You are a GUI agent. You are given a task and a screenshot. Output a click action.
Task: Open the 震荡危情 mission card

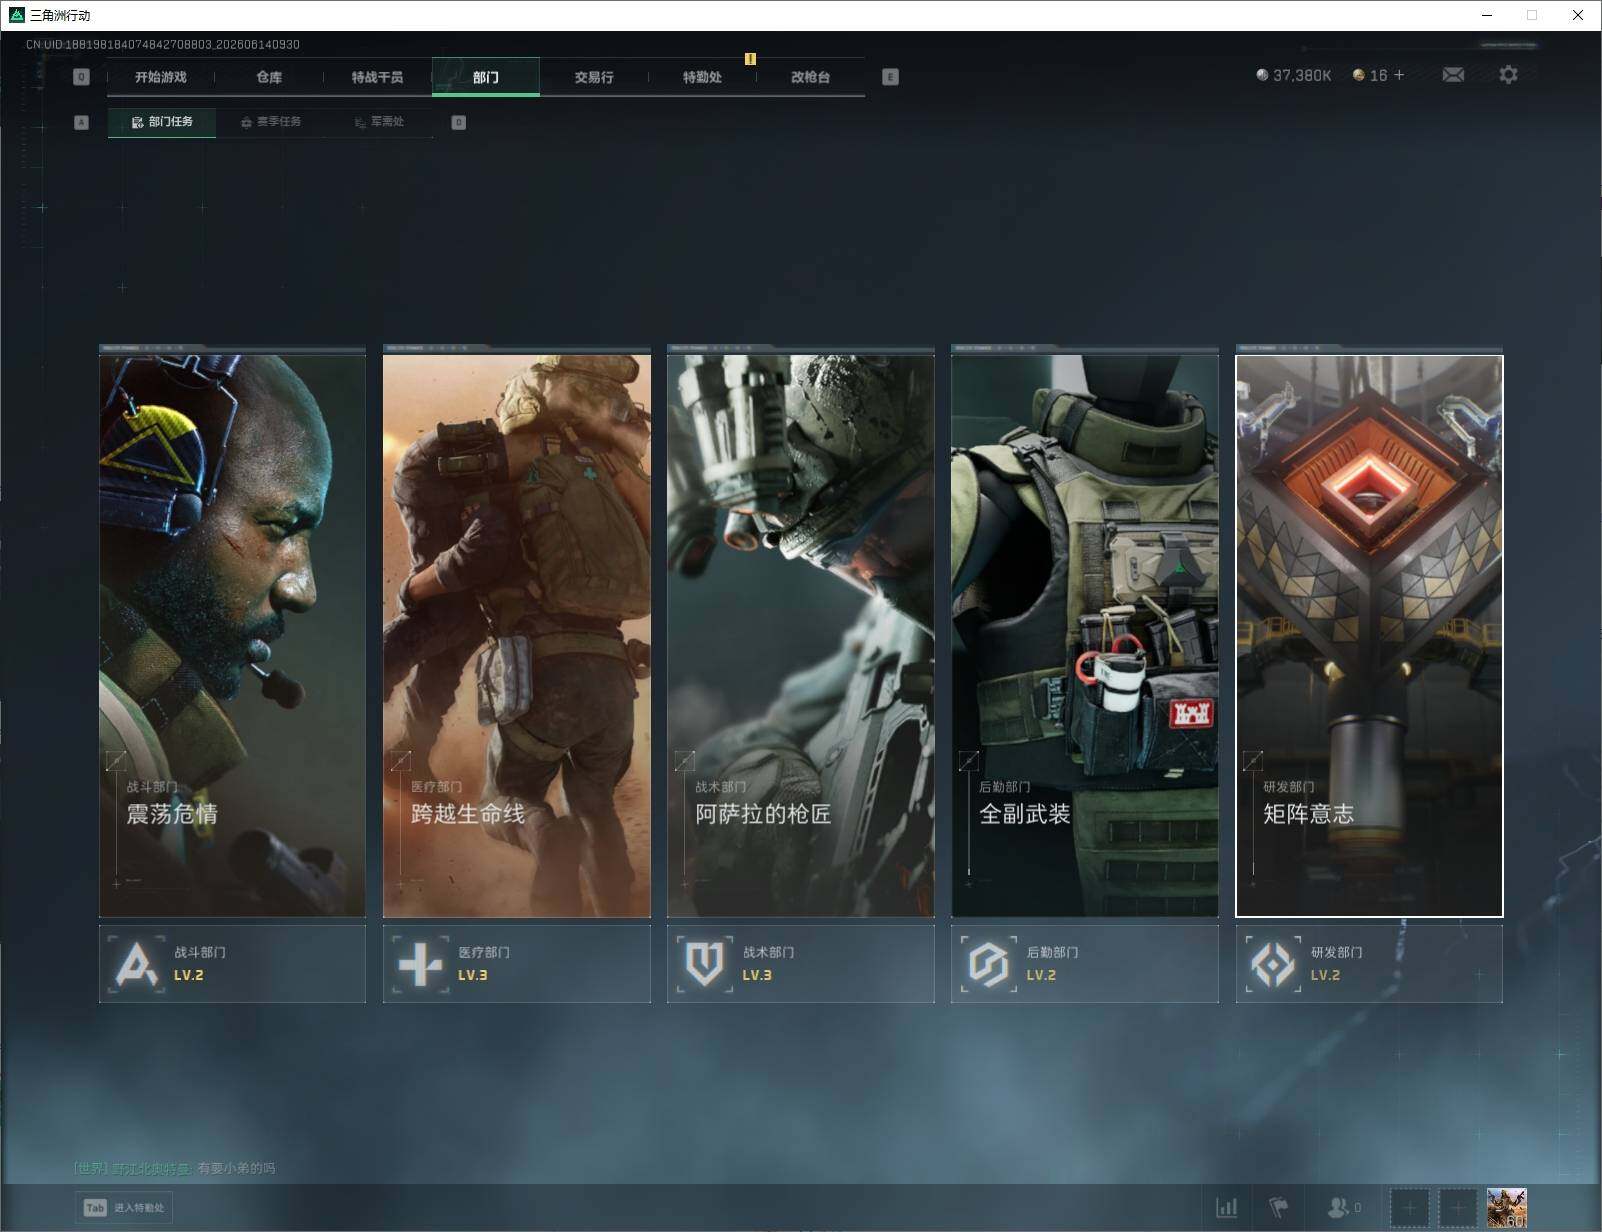tap(232, 636)
